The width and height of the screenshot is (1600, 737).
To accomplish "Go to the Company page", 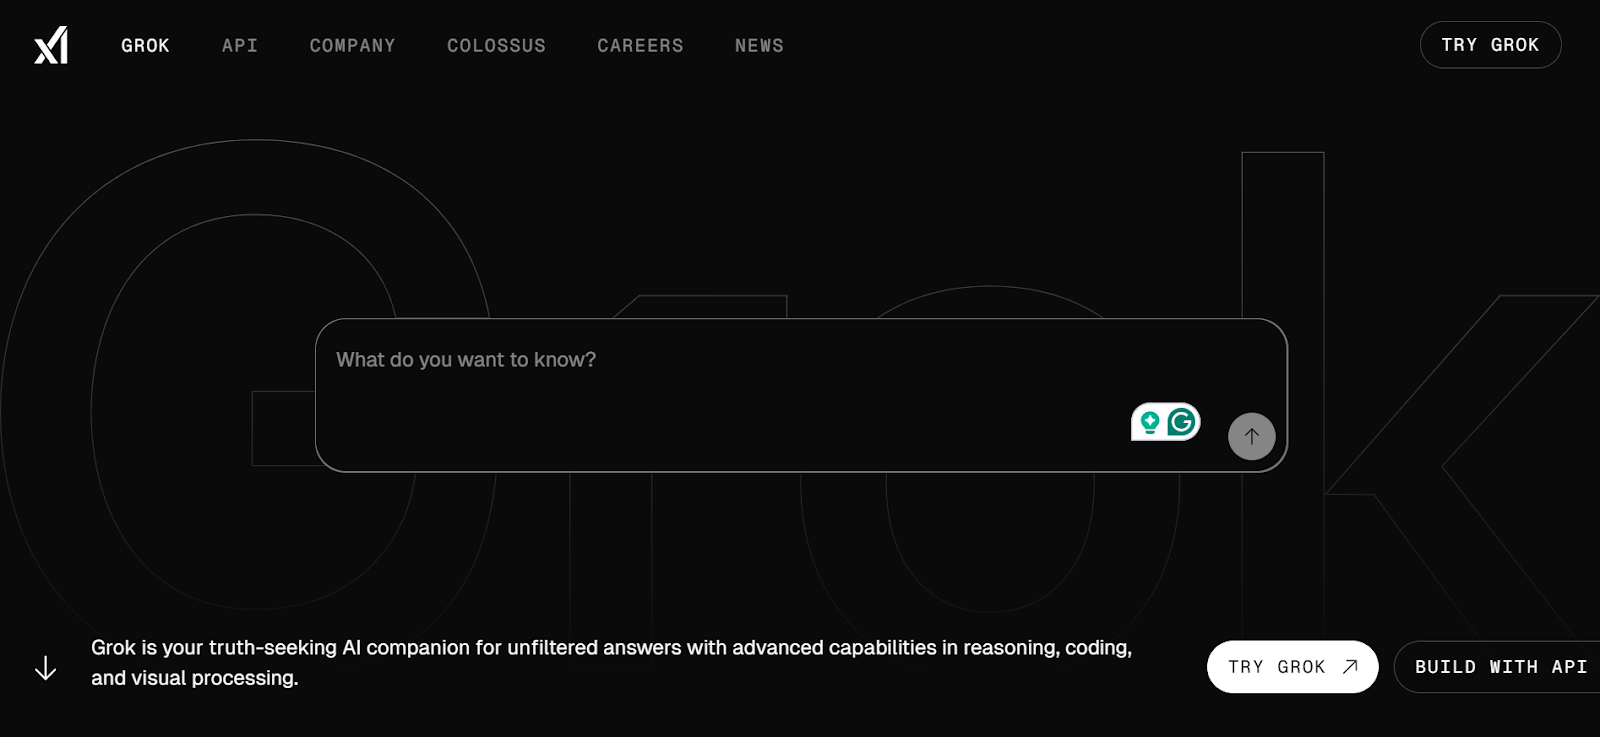I will click(352, 46).
